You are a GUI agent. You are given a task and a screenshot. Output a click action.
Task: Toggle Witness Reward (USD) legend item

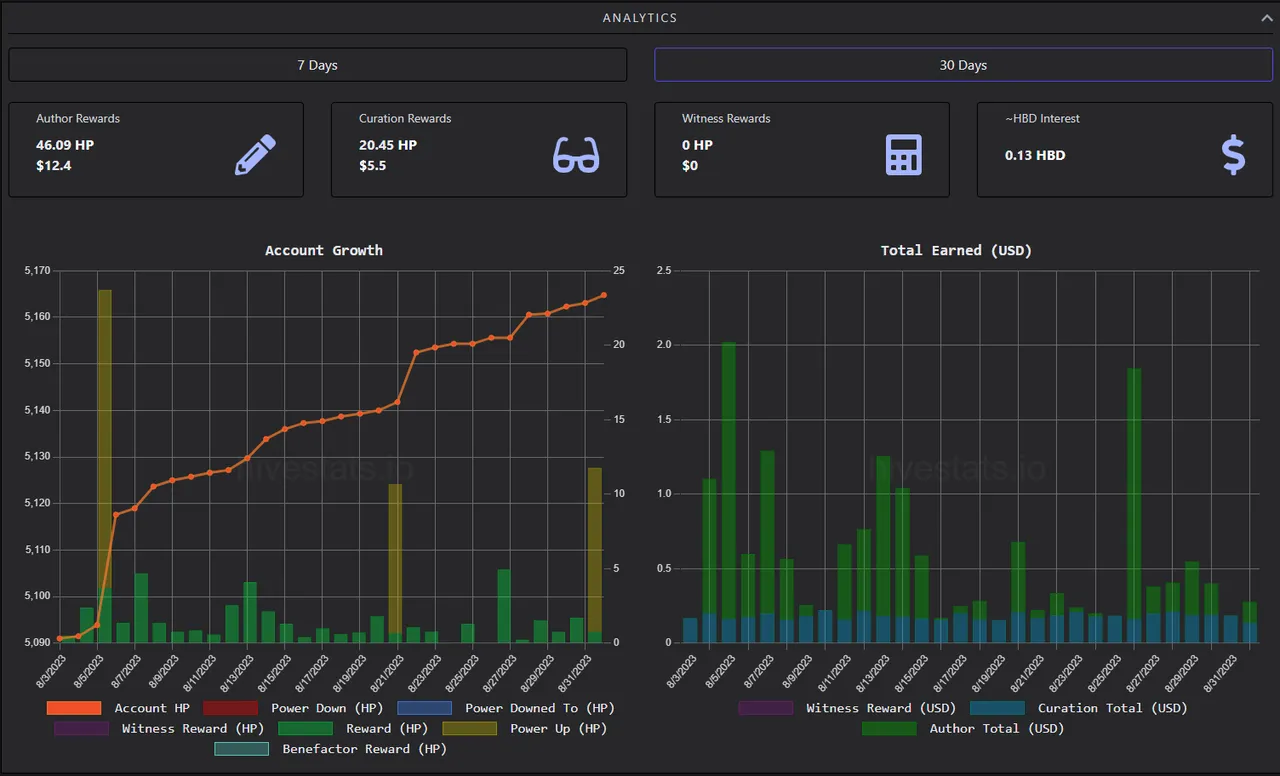point(765,708)
